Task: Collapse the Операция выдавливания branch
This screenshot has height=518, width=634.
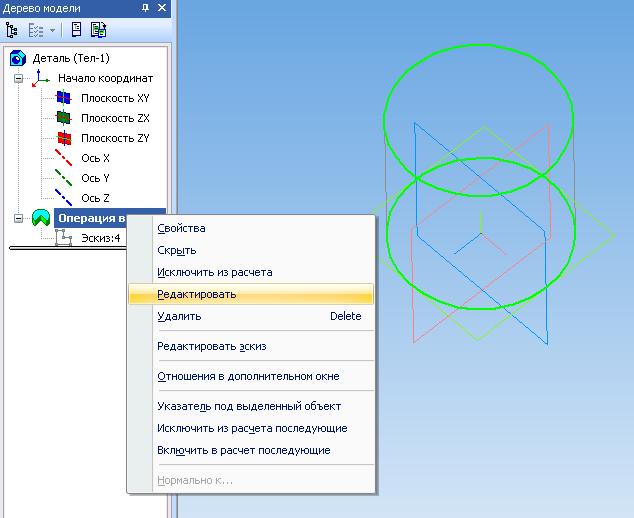Action: click(x=18, y=218)
